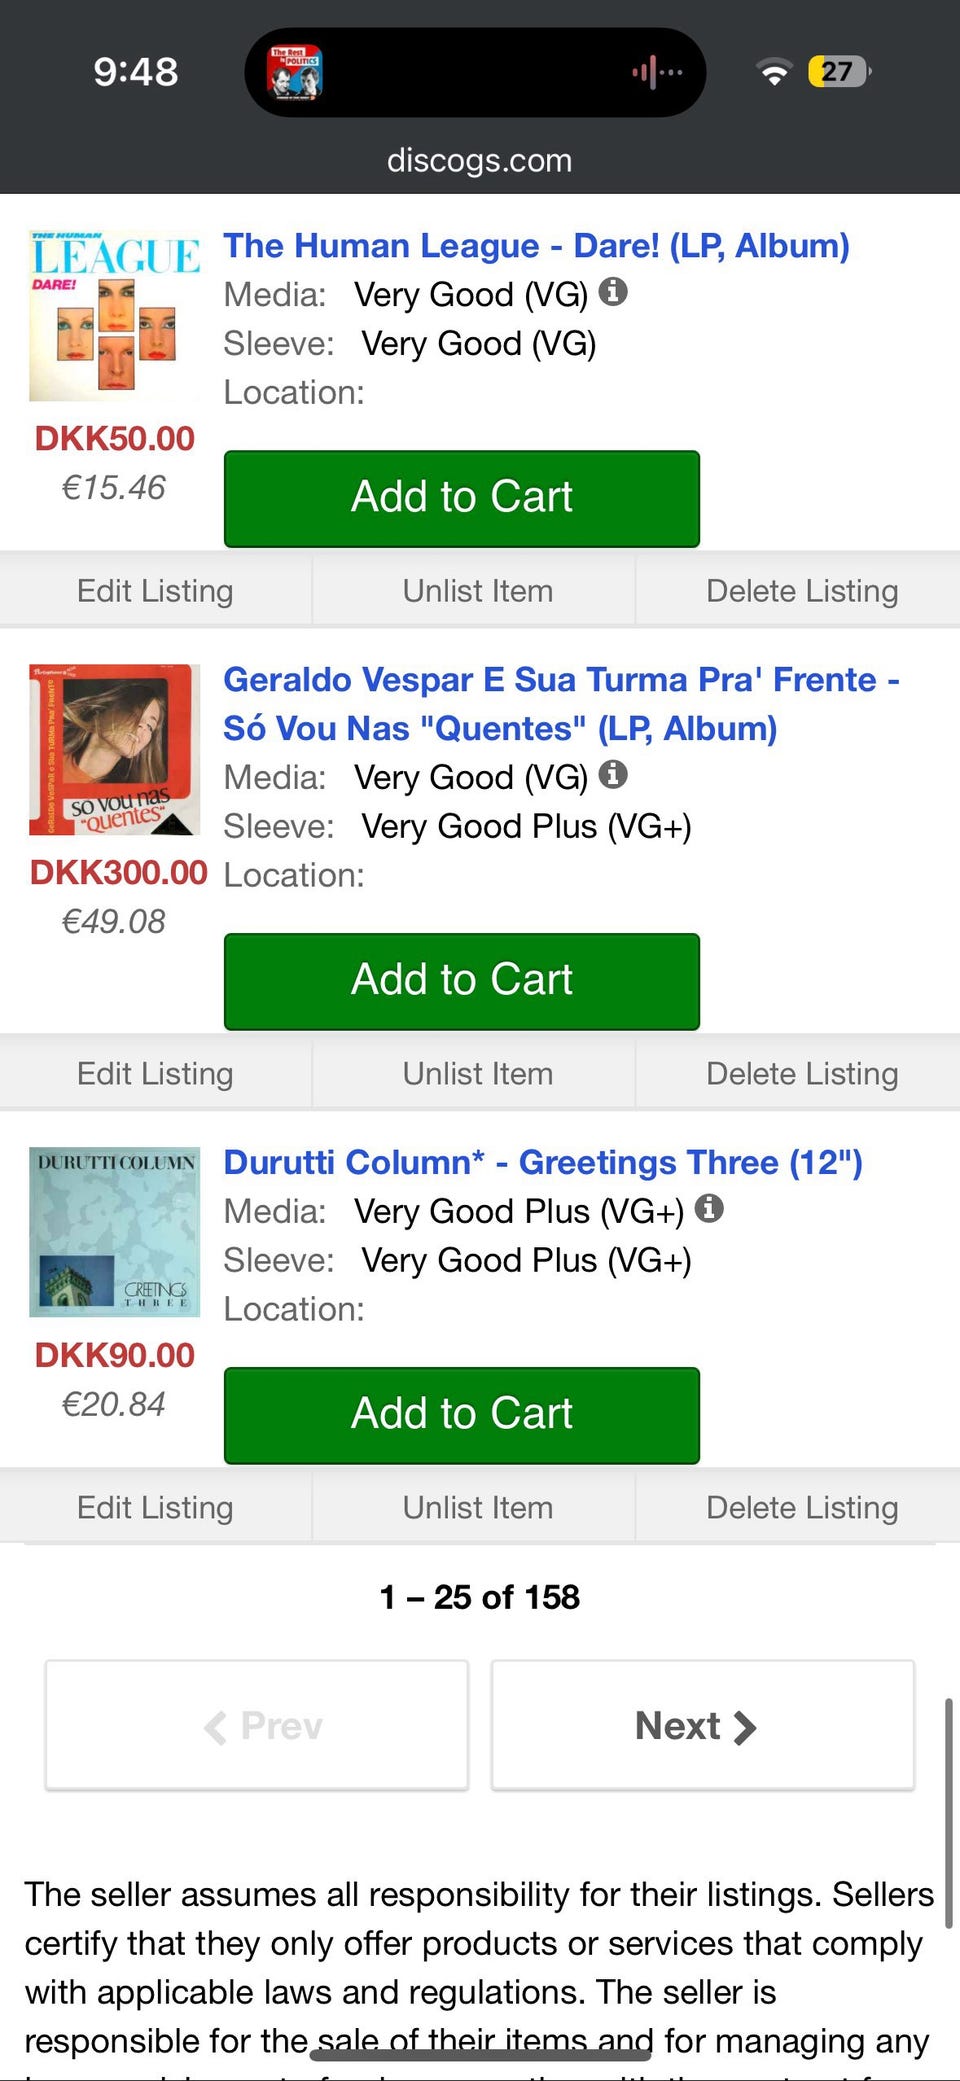Open Durutti Column Greetings Three title link
Image resolution: width=960 pixels, height=2081 pixels.
coord(542,1162)
